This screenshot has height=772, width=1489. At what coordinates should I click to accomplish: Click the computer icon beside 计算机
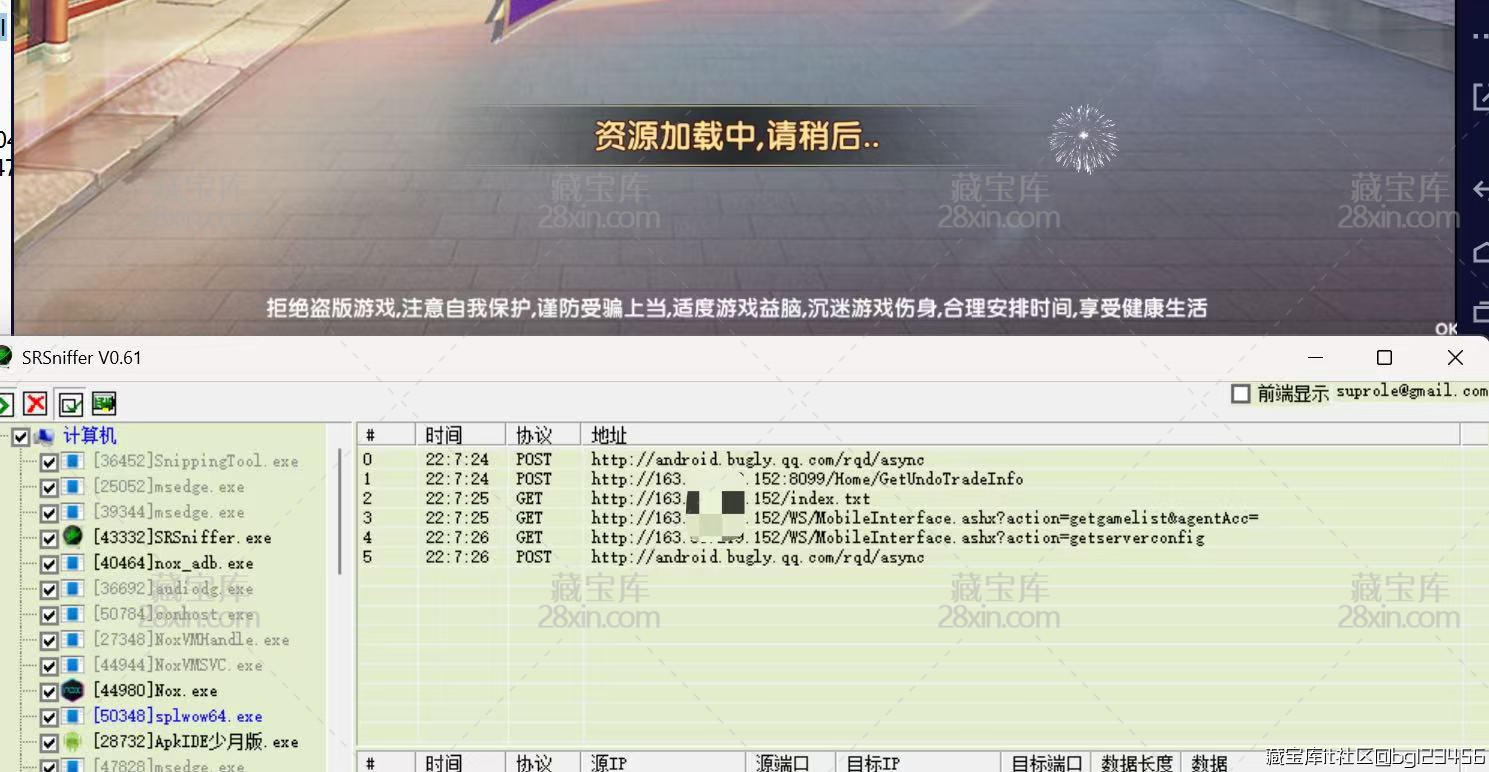coord(44,436)
